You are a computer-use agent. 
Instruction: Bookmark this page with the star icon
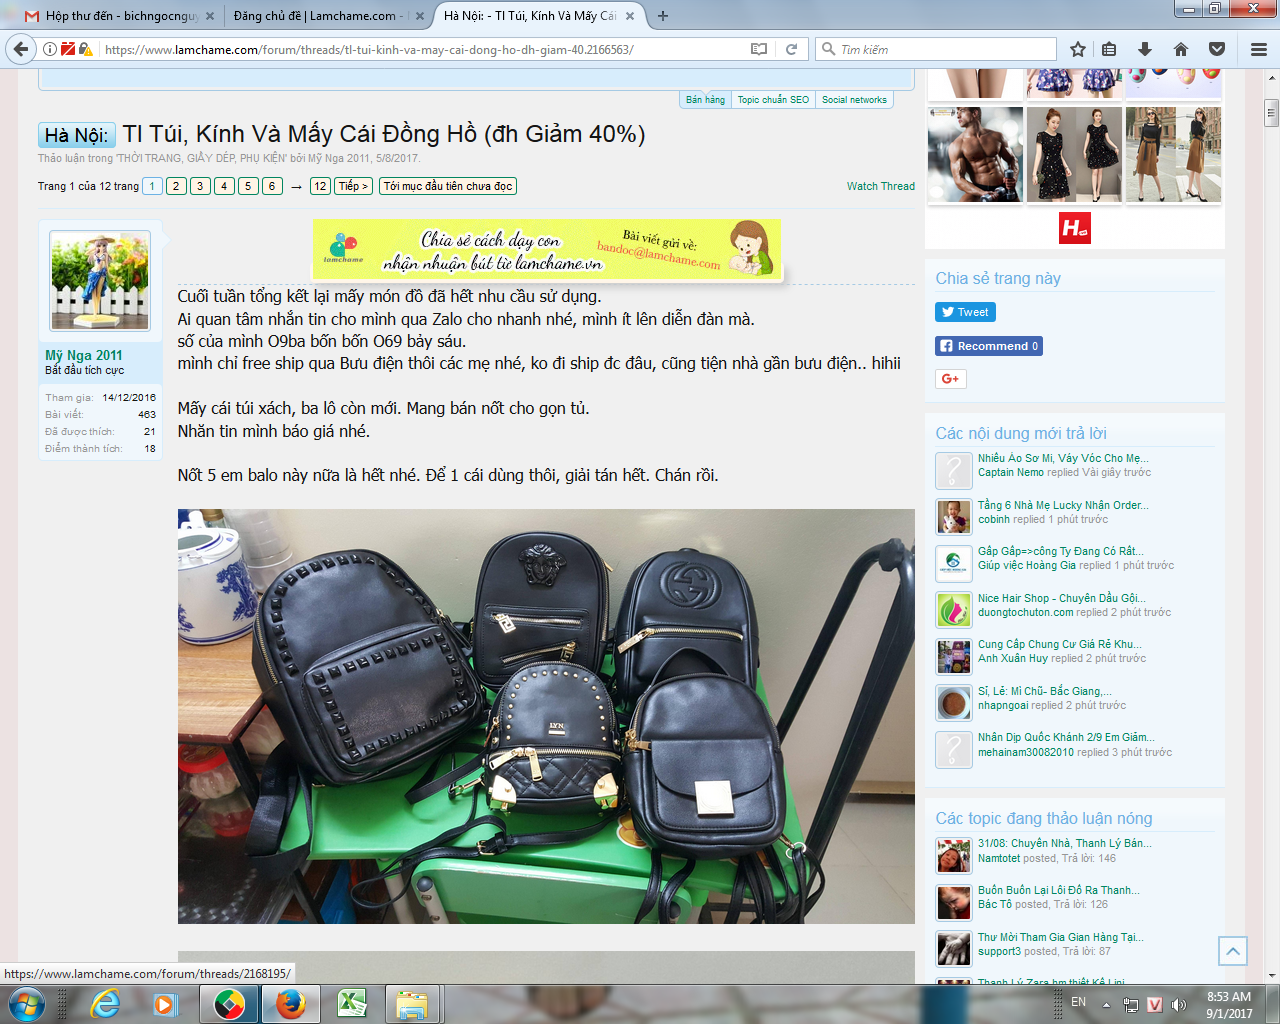[x=1078, y=49]
